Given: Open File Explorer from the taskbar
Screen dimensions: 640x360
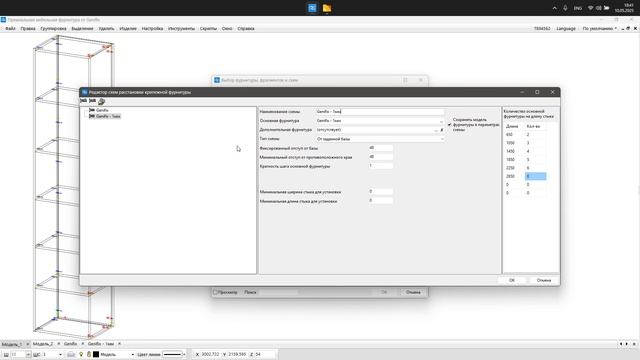Looking at the screenshot, I should click(x=327, y=8).
